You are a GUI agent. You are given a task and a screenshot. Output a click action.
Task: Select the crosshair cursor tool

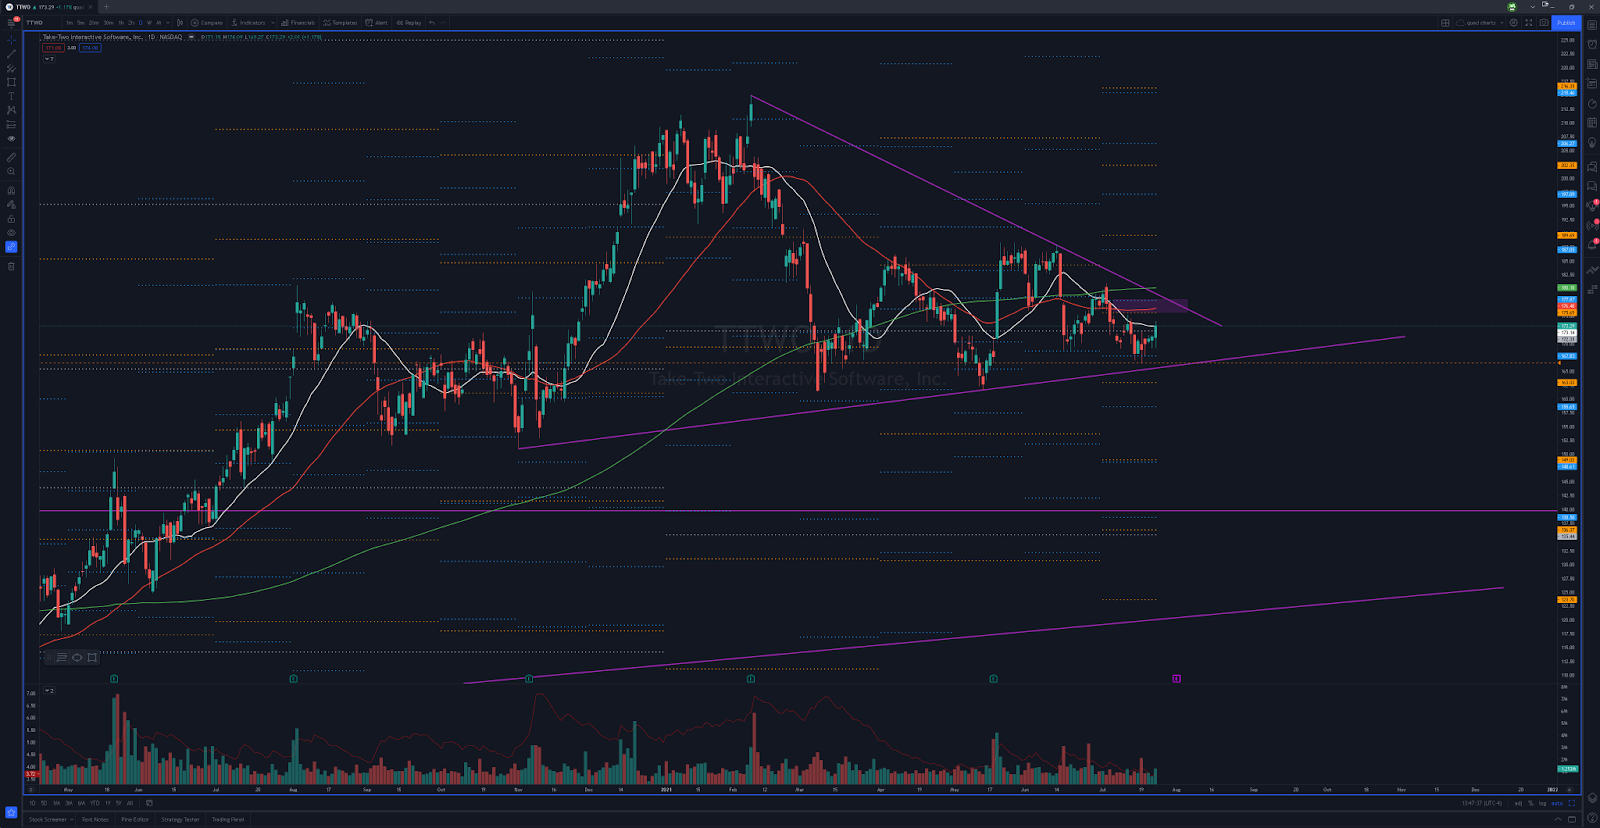click(x=11, y=40)
